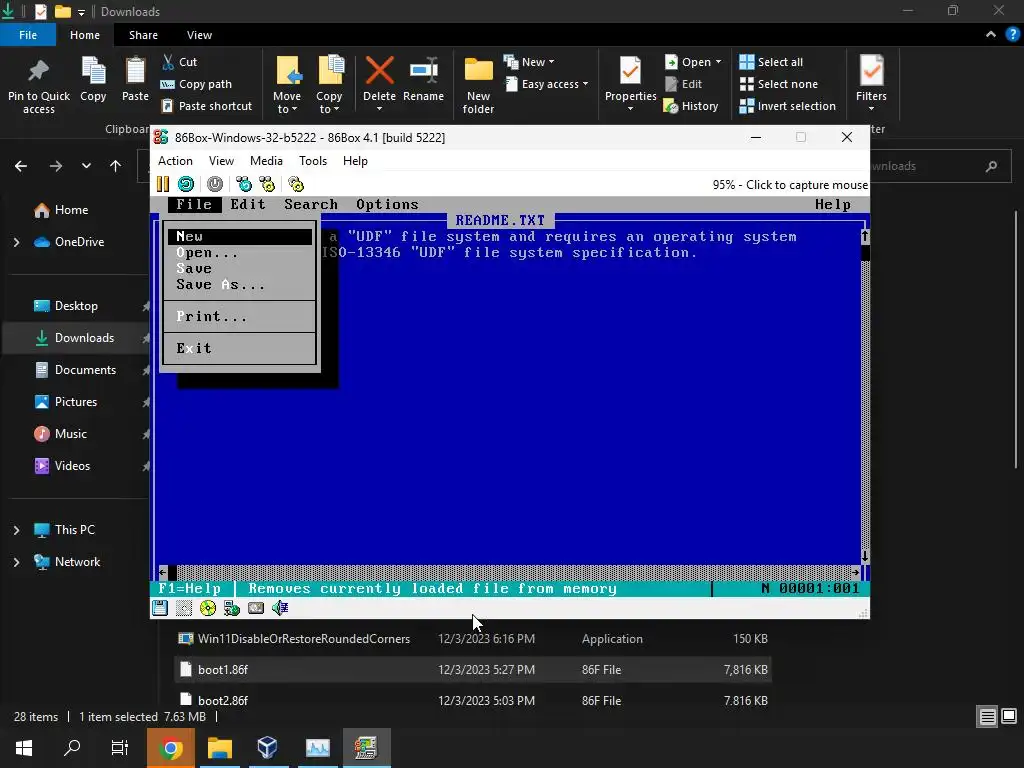Click DOS editor vertical scrollbar down arrow
This screenshot has height=768, width=1024.
tap(865, 556)
